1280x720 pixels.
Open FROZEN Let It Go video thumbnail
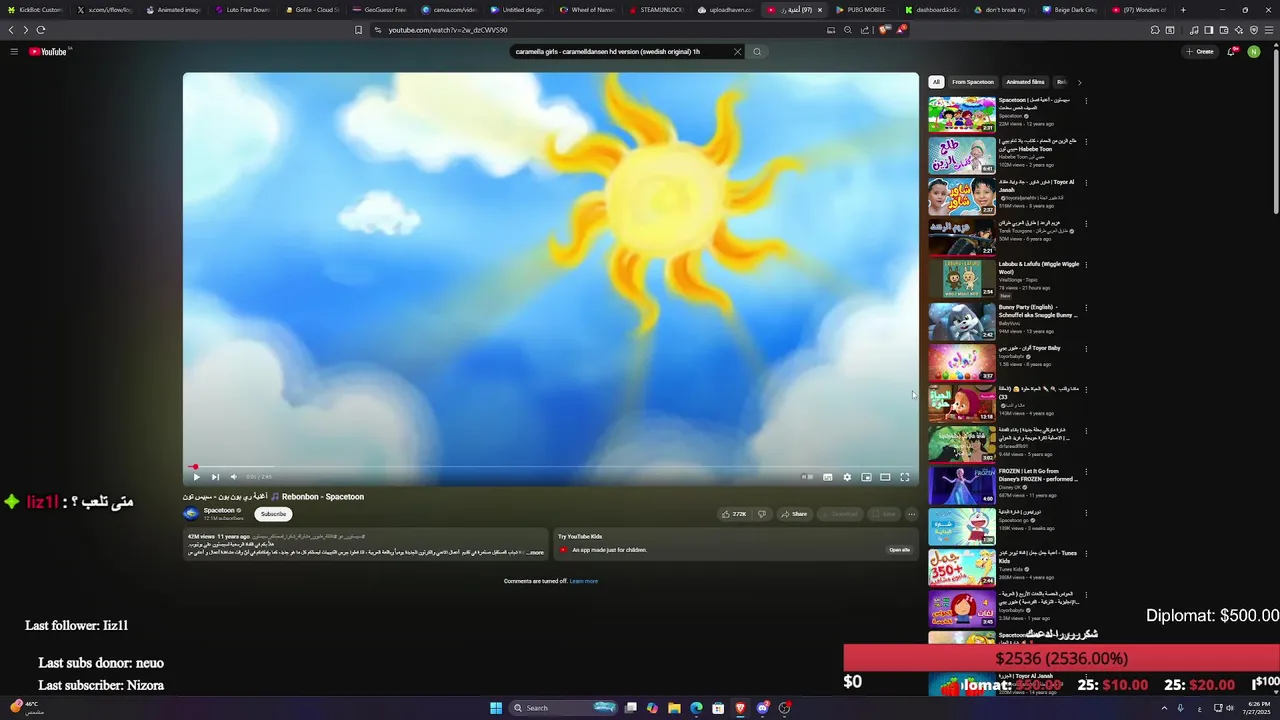962,485
